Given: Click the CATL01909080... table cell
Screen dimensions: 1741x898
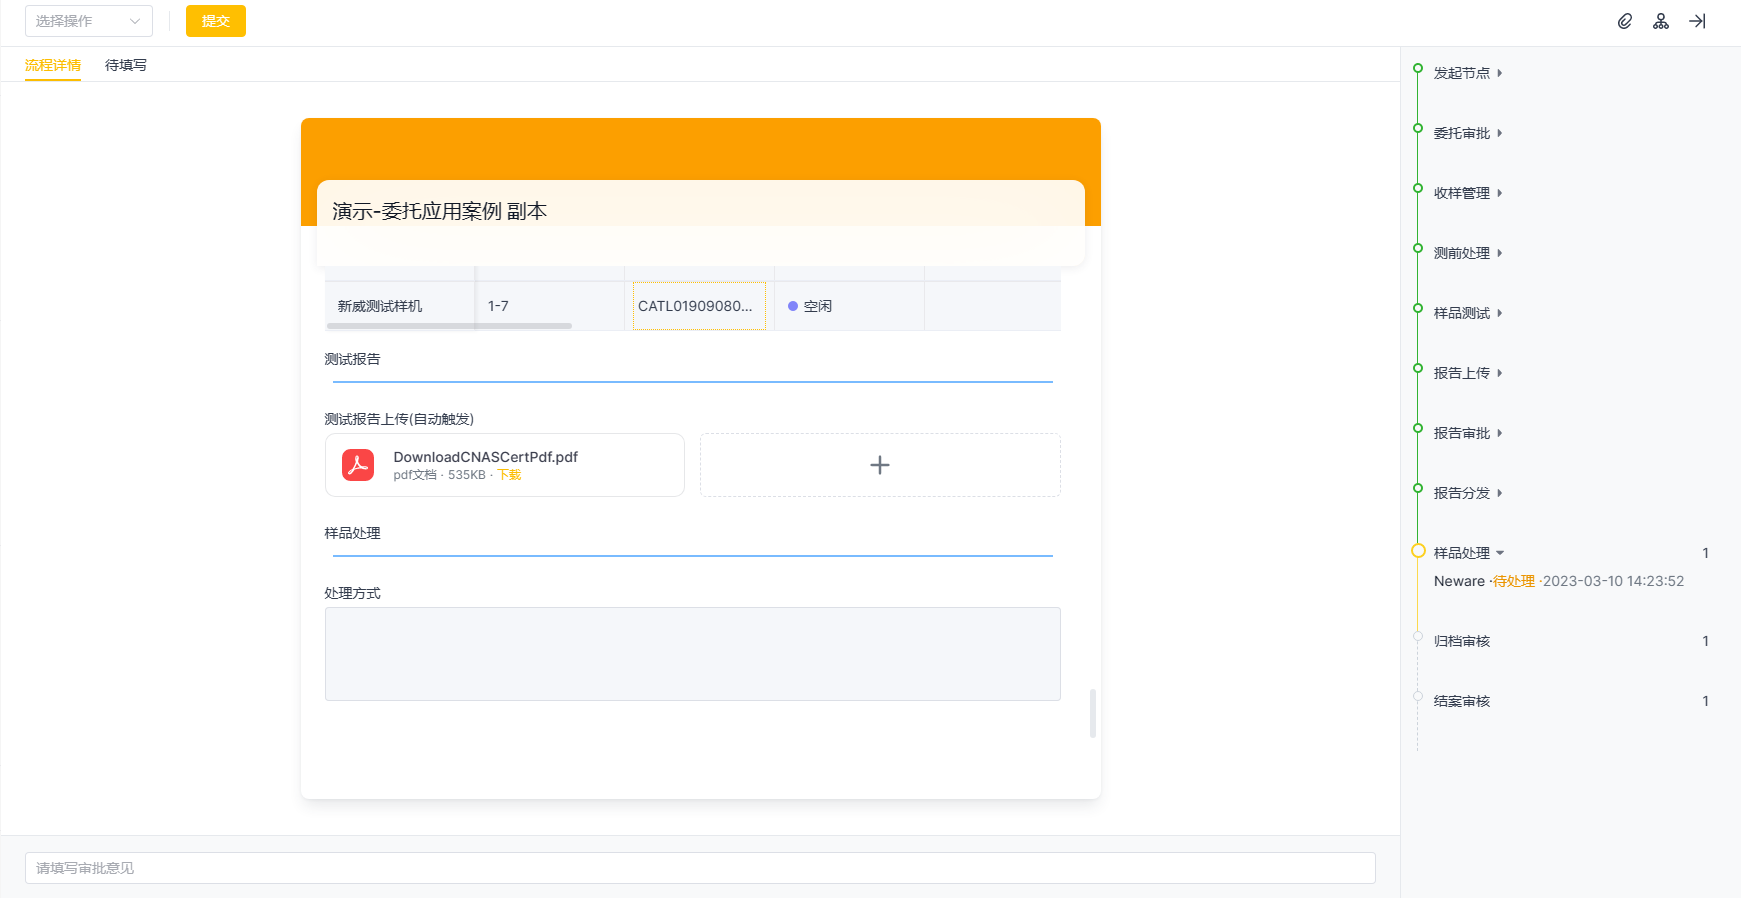Looking at the screenshot, I should (x=699, y=306).
